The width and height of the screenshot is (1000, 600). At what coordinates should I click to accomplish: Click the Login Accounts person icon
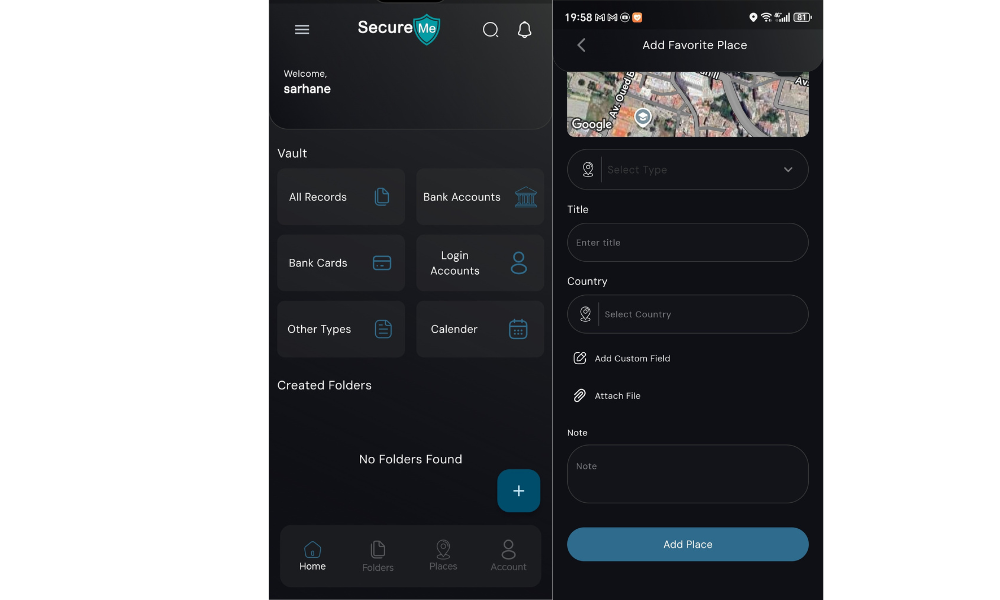[x=518, y=263]
